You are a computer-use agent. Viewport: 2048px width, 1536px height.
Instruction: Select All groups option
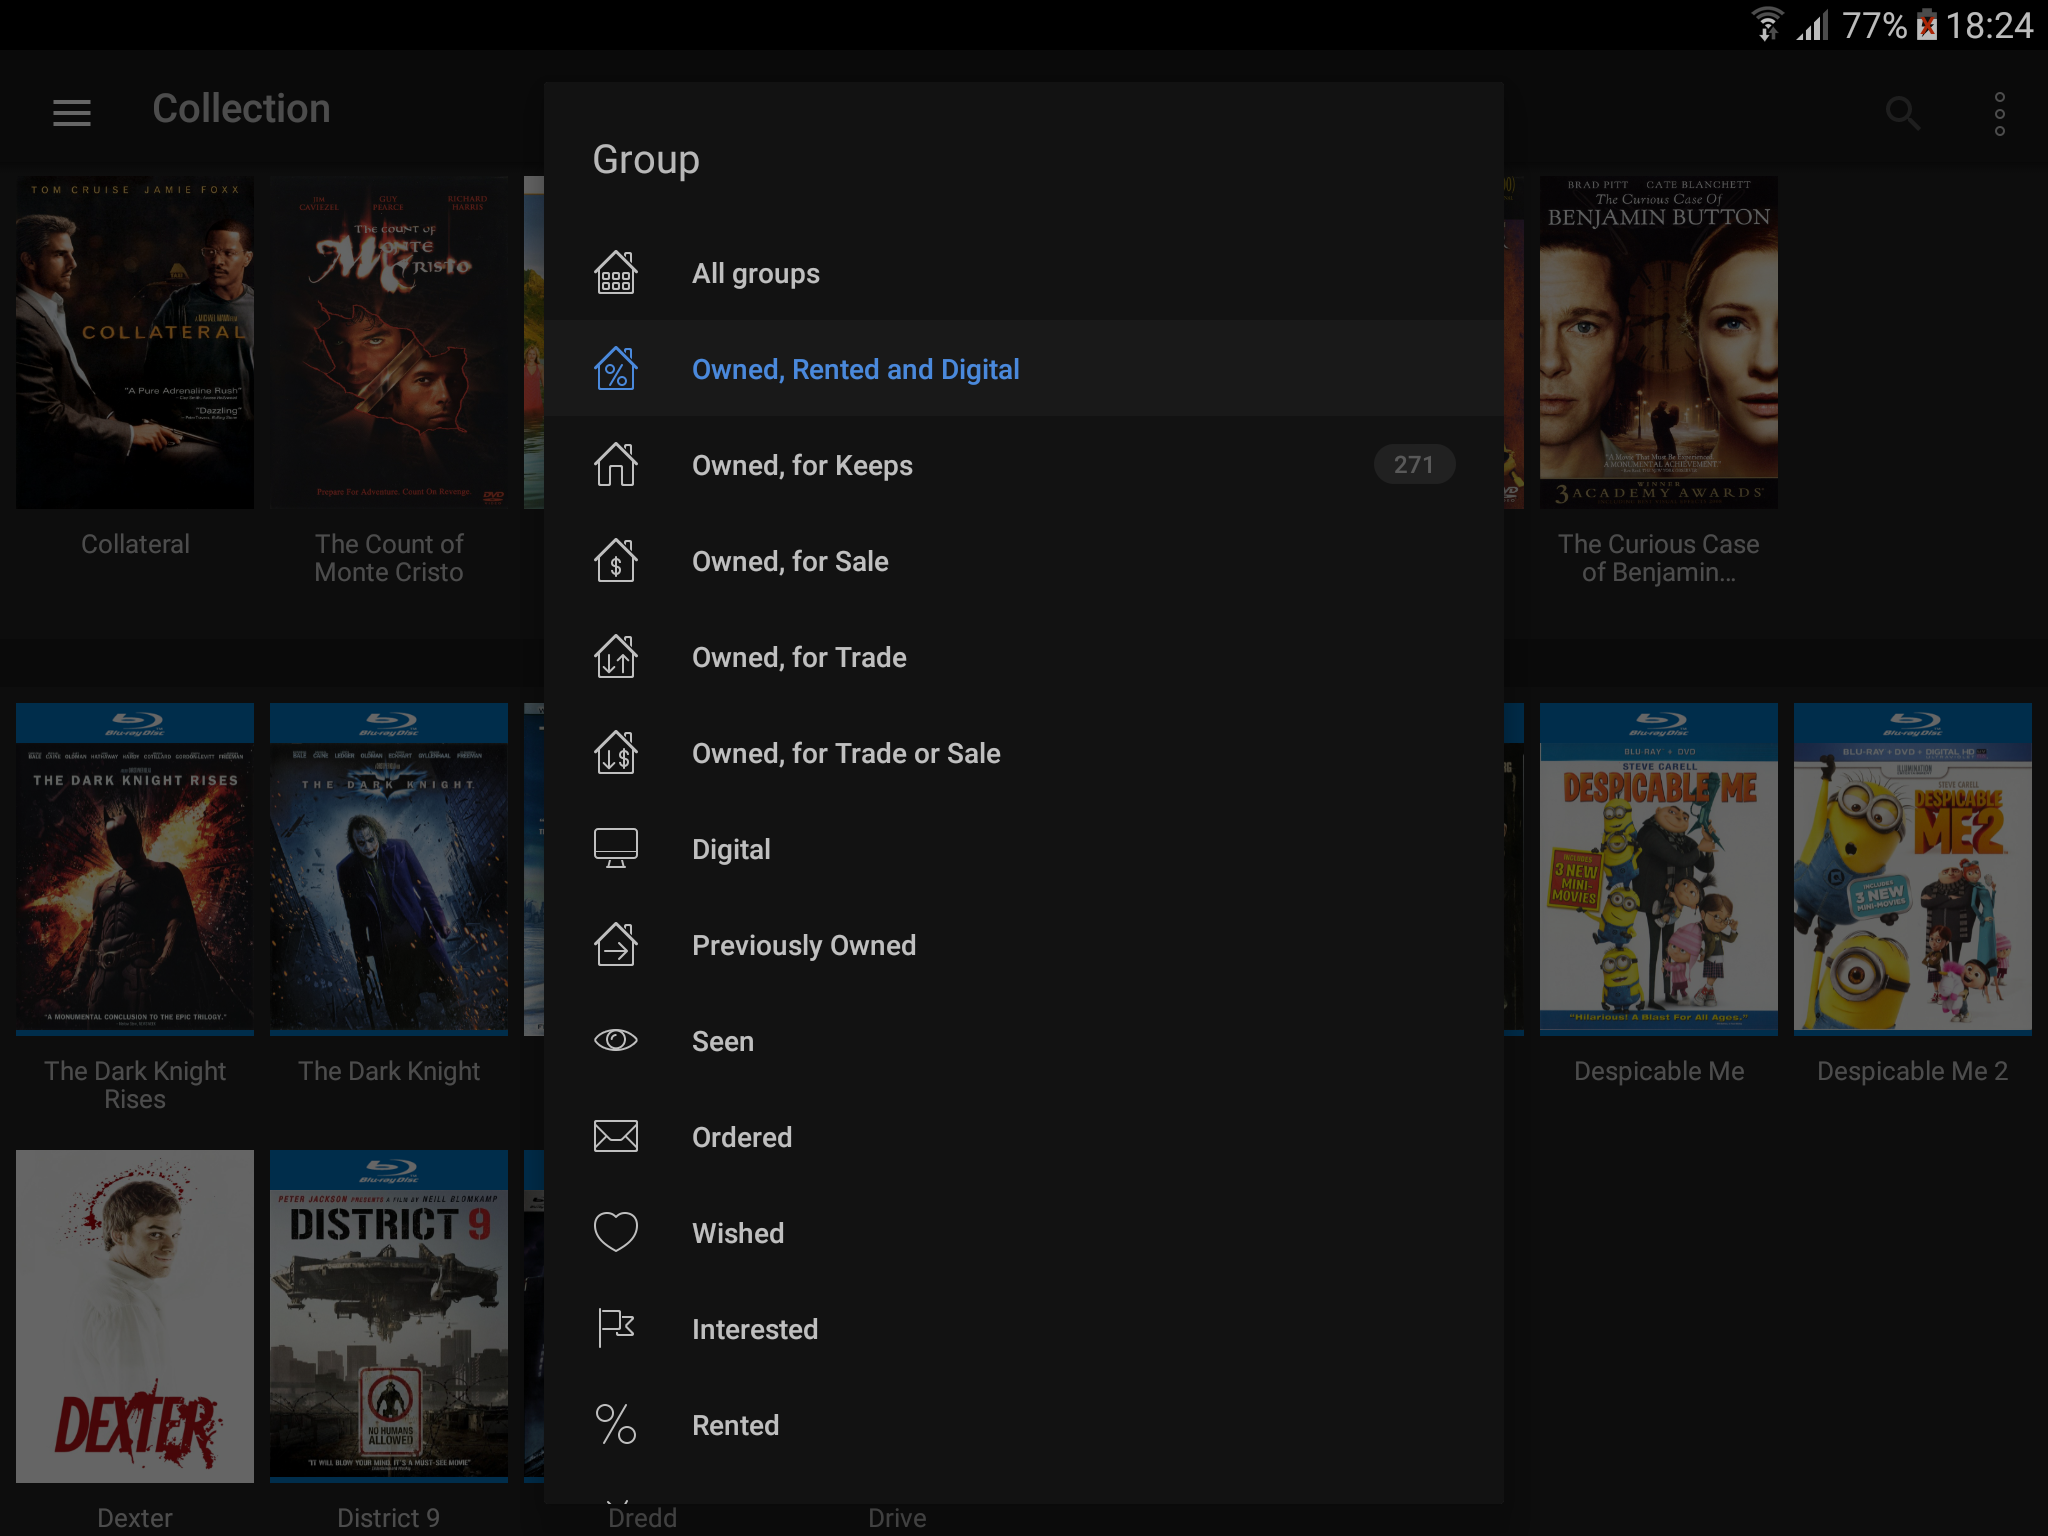click(1024, 272)
